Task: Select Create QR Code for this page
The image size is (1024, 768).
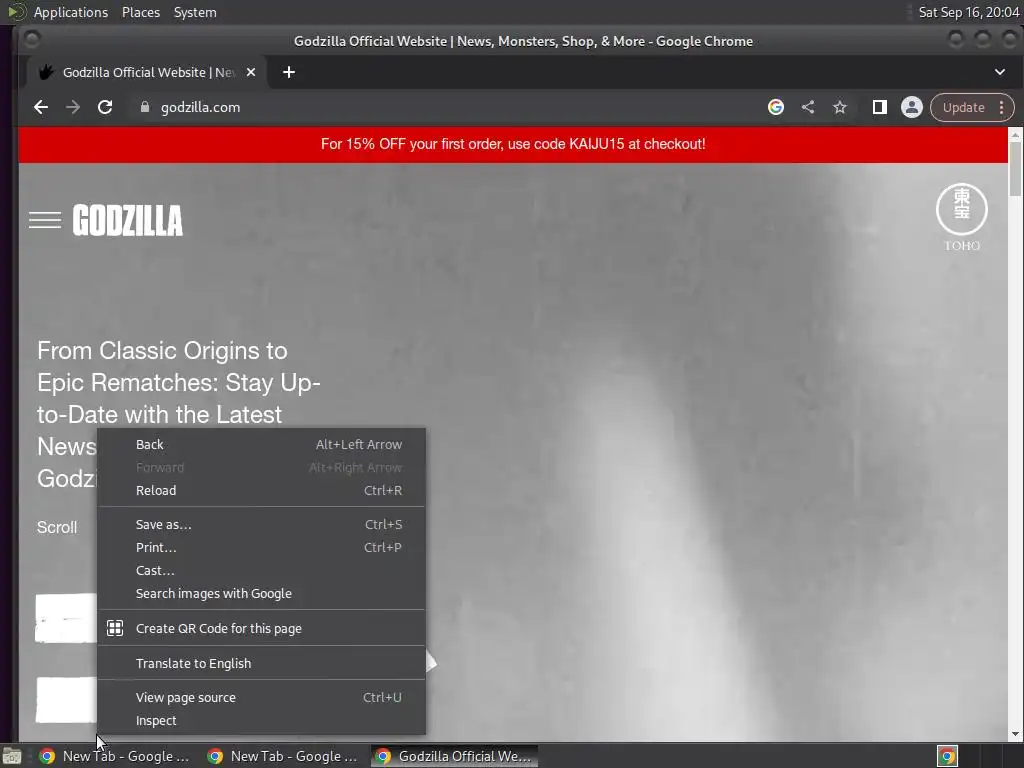Action: click(x=261, y=628)
